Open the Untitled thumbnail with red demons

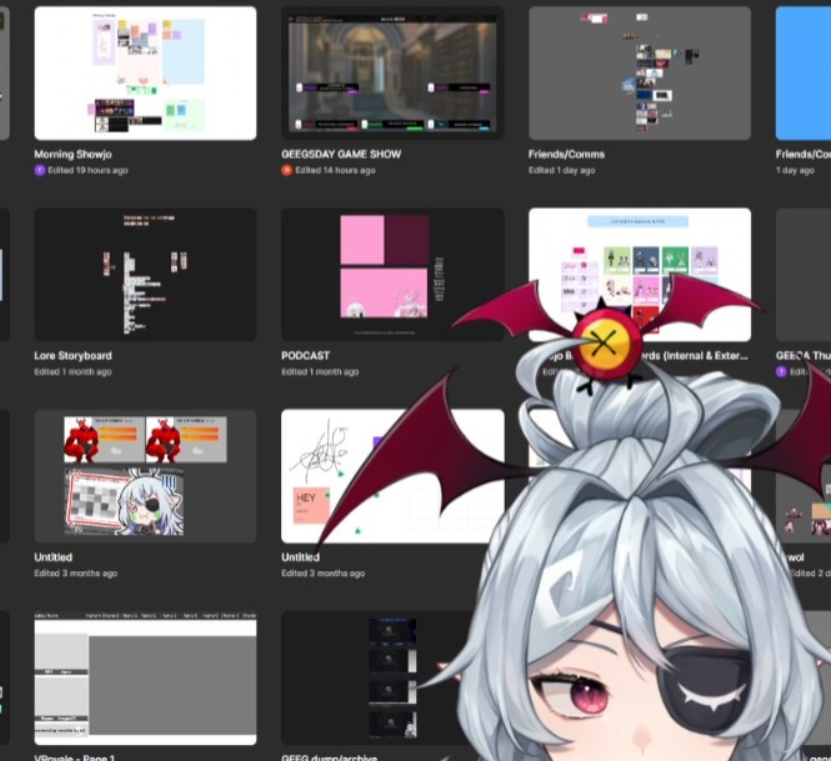145,476
